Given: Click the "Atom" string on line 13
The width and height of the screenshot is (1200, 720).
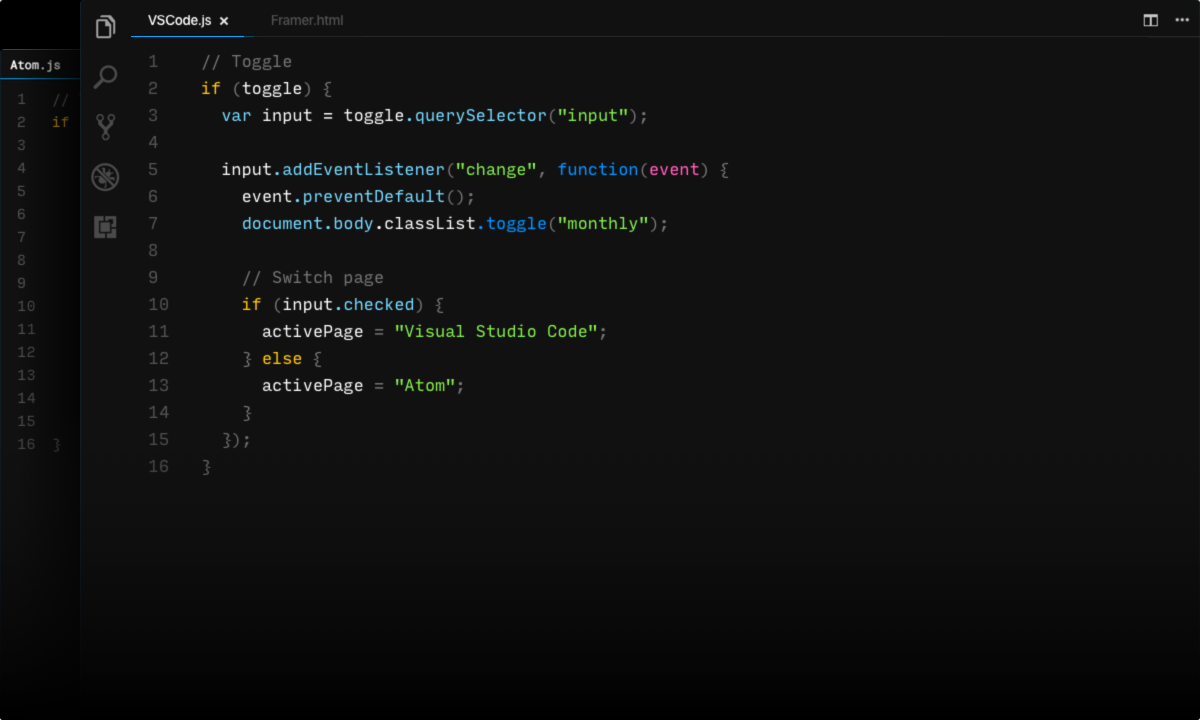Looking at the screenshot, I should pyautogui.click(x=425, y=386).
